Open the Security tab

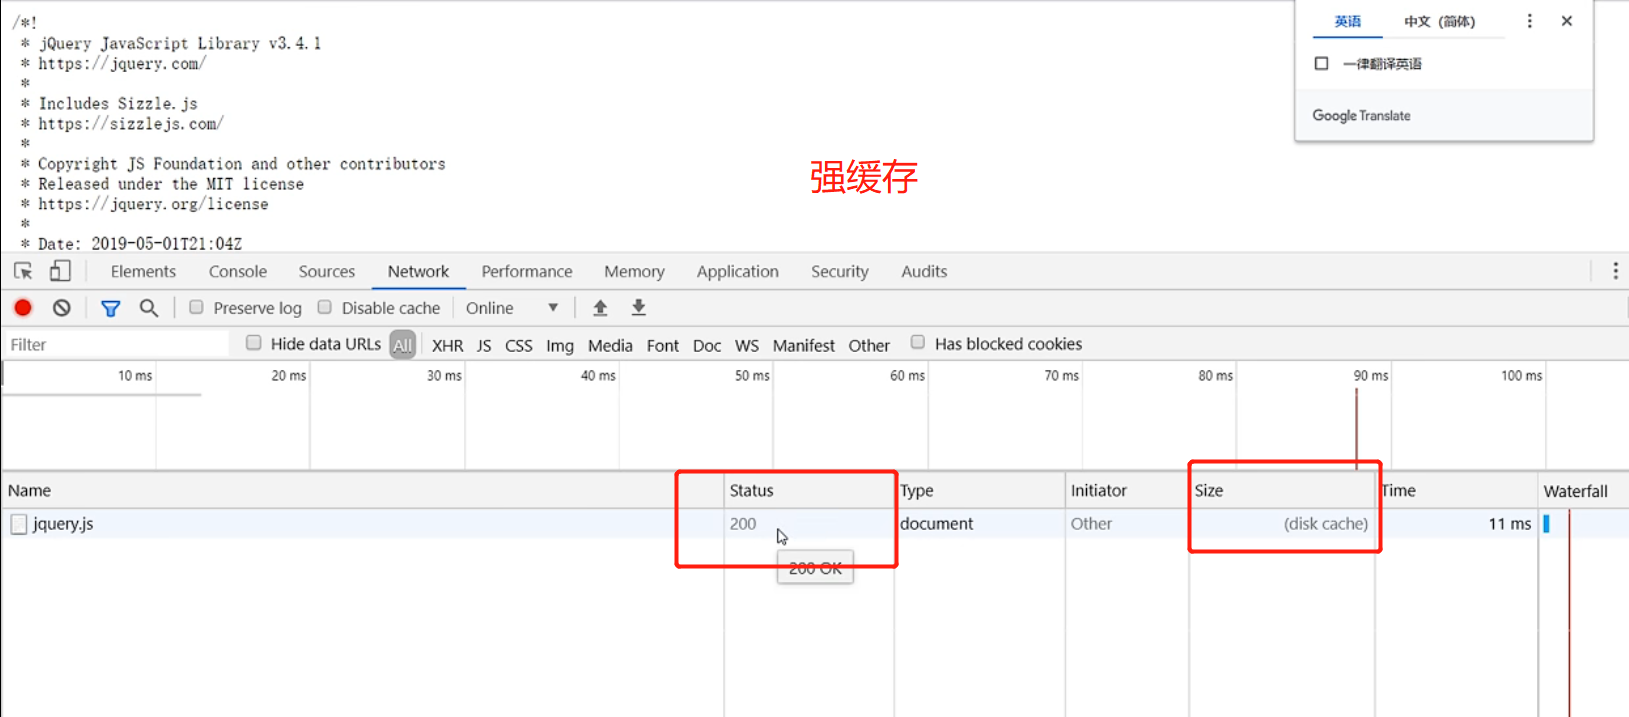pyautogui.click(x=840, y=271)
